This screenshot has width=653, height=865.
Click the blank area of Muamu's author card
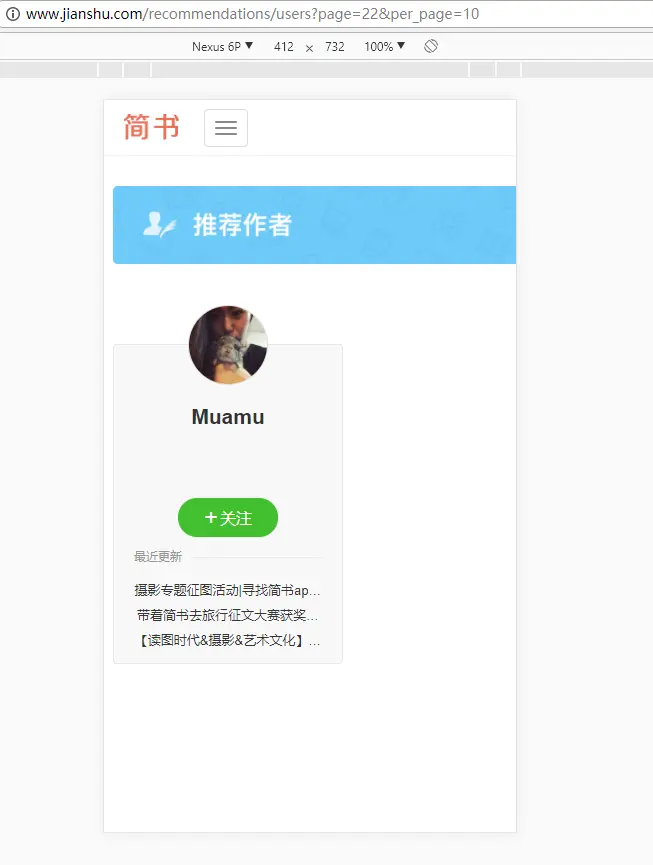[x=228, y=463]
